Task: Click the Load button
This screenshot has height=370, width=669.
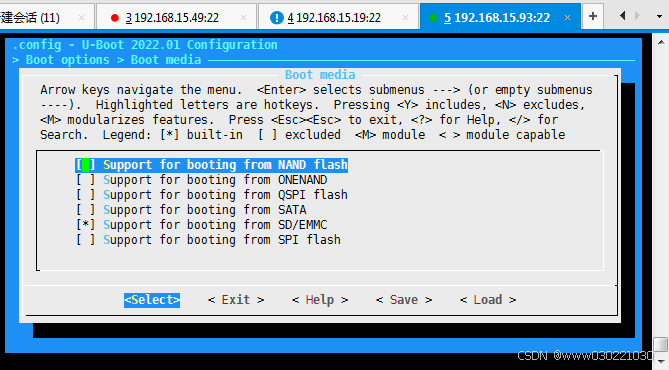Action: tap(488, 300)
